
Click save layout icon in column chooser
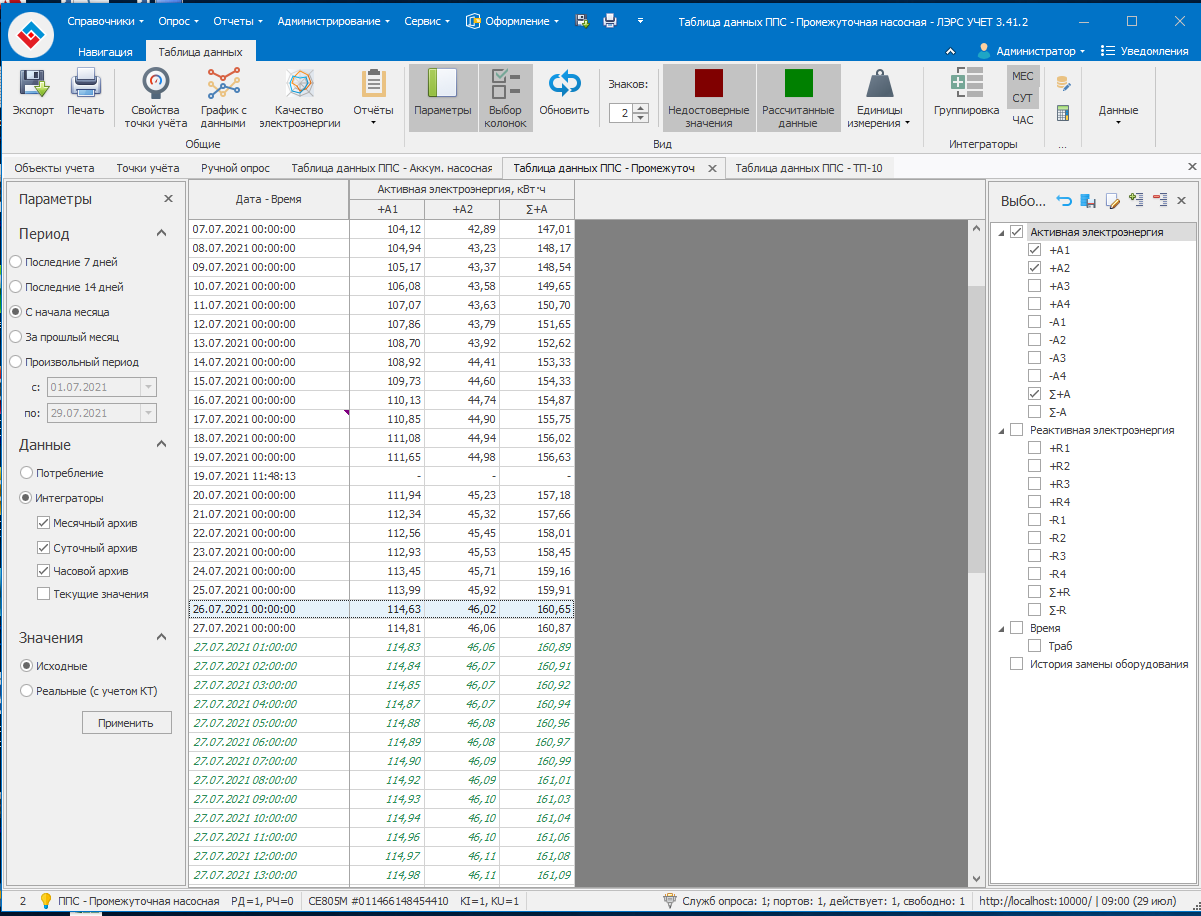click(1088, 201)
